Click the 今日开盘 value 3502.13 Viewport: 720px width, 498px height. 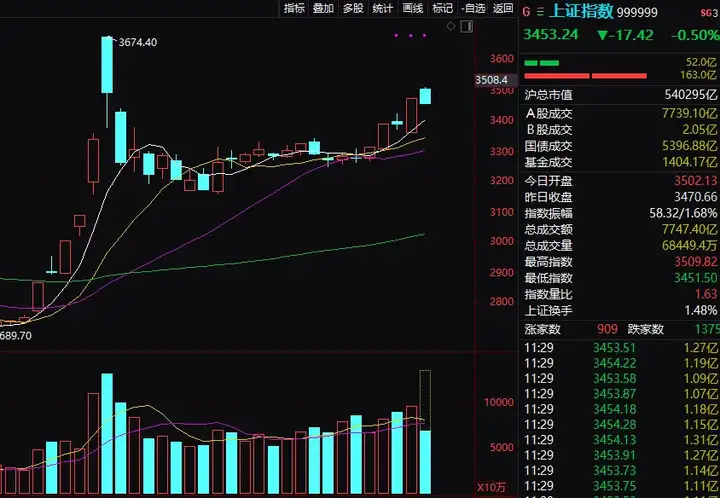[696, 180]
